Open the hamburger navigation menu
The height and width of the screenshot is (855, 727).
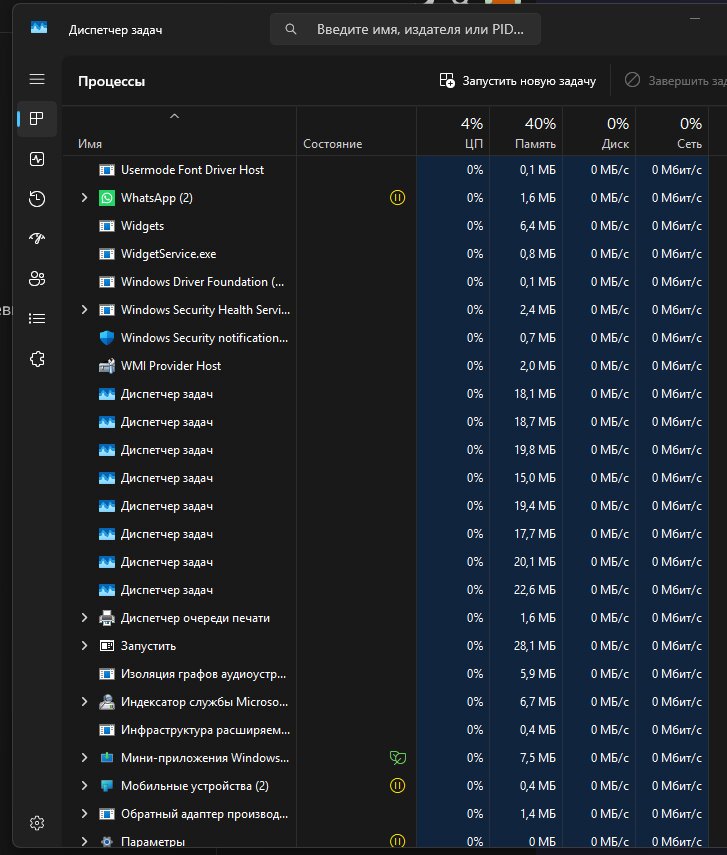(x=37, y=79)
